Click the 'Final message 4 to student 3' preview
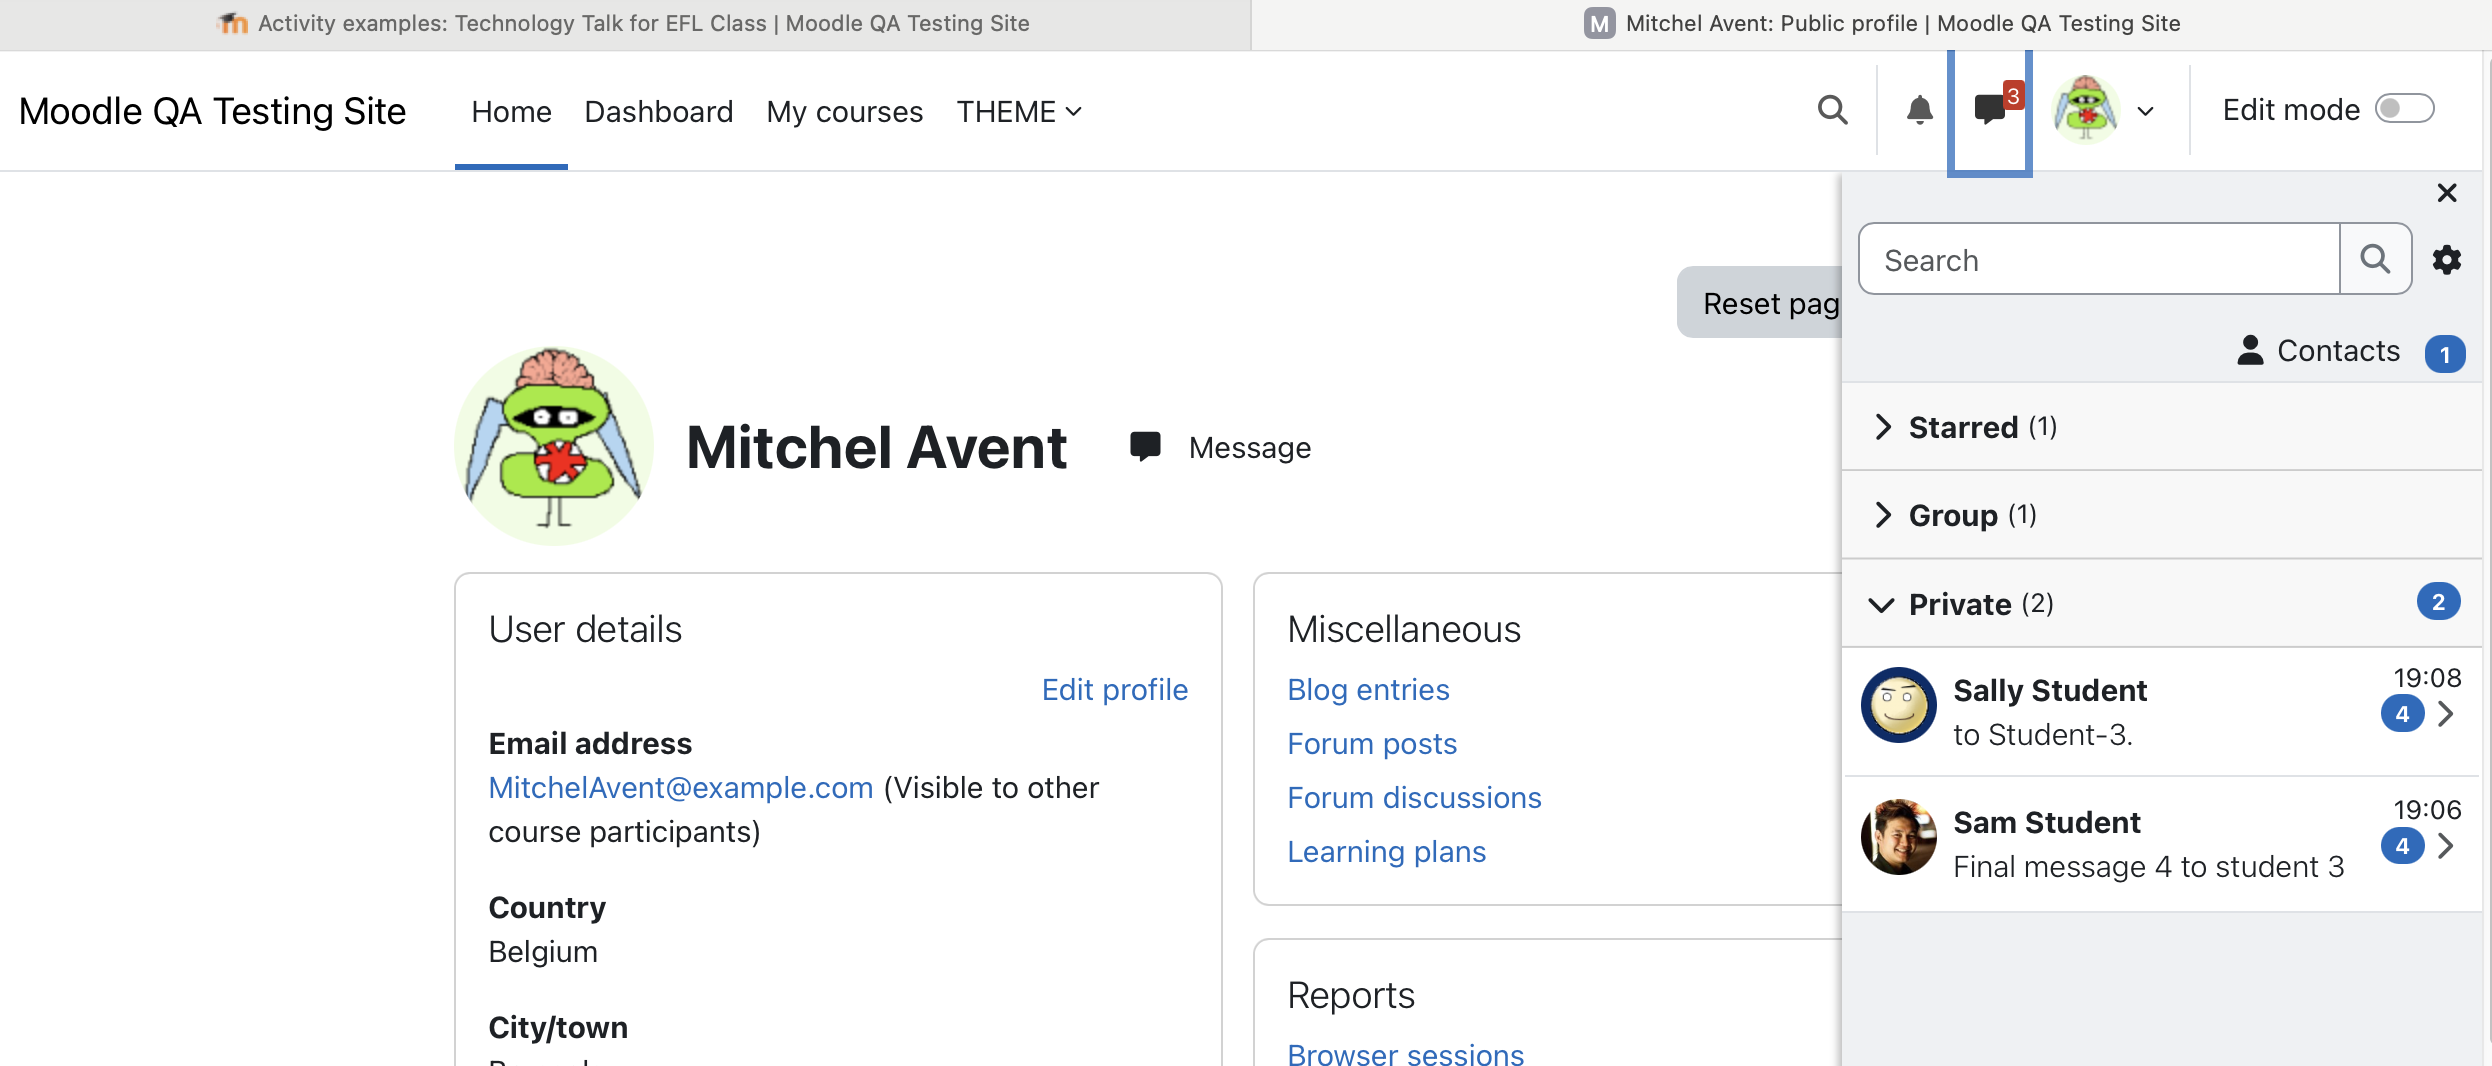This screenshot has height=1066, width=2492. pyautogui.click(x=2148, y=867)
